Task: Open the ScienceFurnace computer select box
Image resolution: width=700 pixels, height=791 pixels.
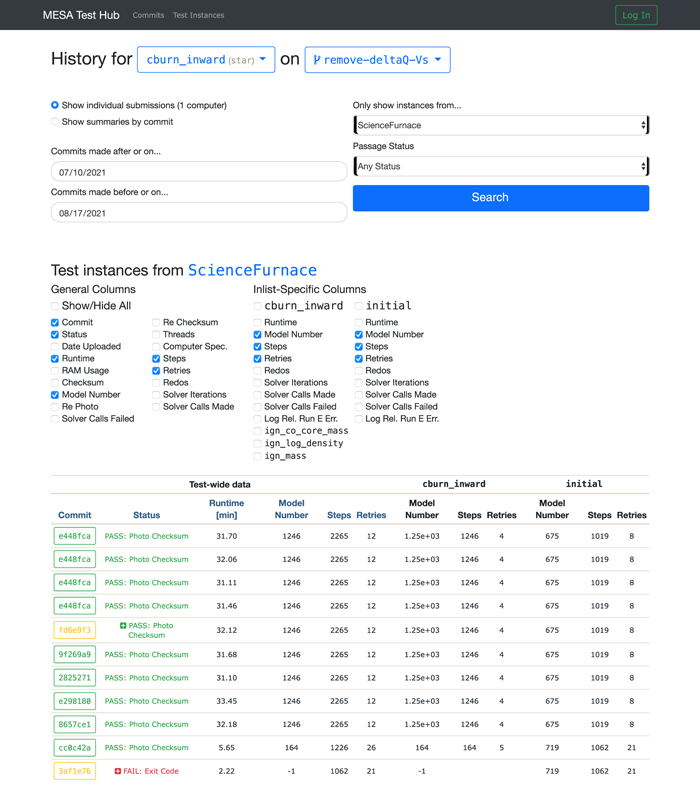Action: pyautogui.click(x=500, y=125)
